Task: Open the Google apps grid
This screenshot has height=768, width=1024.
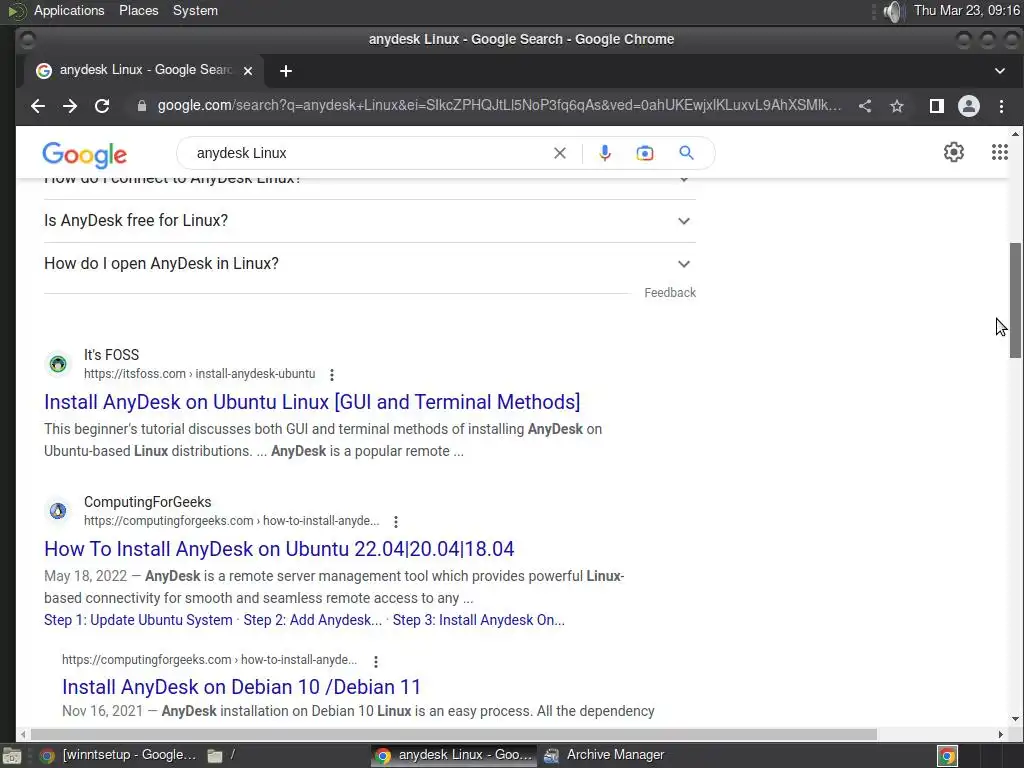Action: click(x=1000, y=152)
